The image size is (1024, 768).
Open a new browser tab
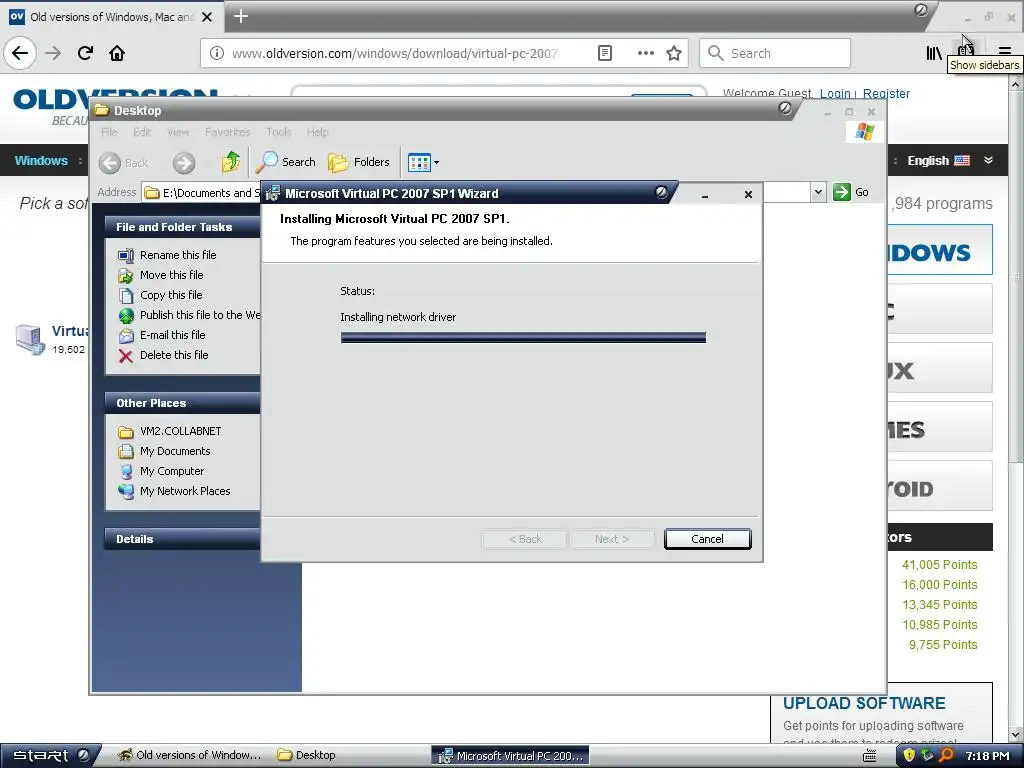[x=241, y=16]
